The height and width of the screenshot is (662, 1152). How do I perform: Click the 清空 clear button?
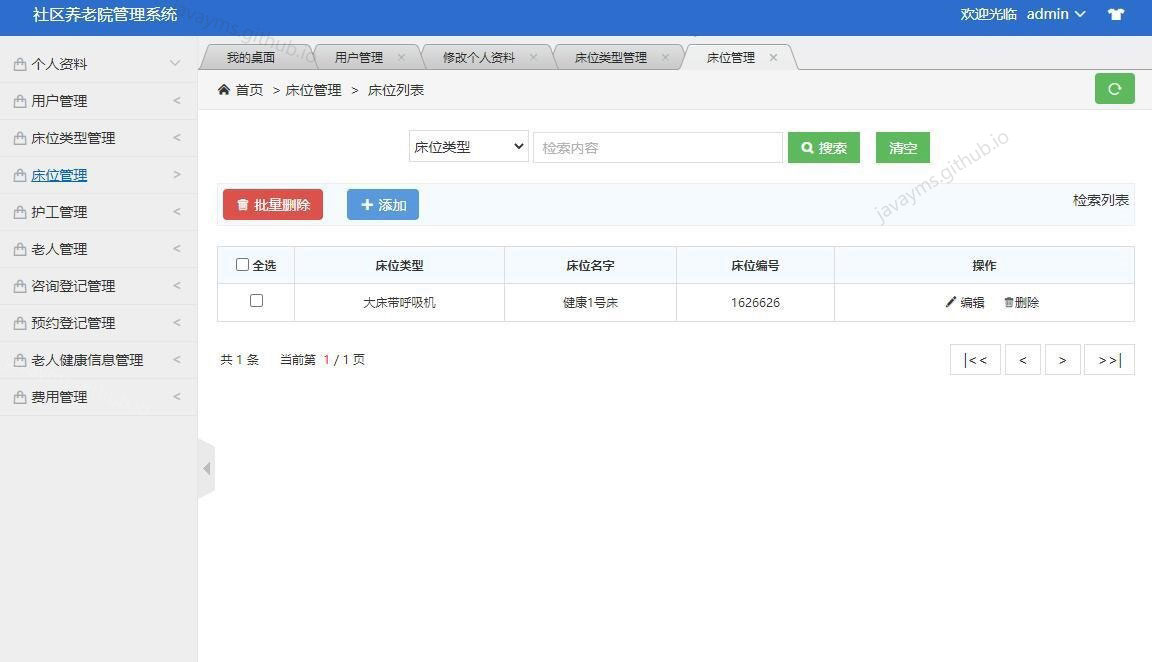click(x=901, y=147)
